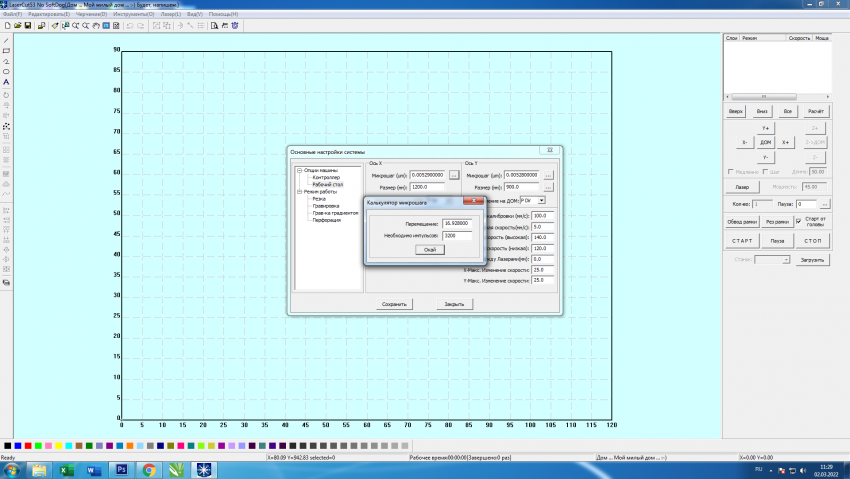Image resolution: width=850 pixels, height=479 pixels.
Task: Open Word from the taskbar
Action: [94, 470]
